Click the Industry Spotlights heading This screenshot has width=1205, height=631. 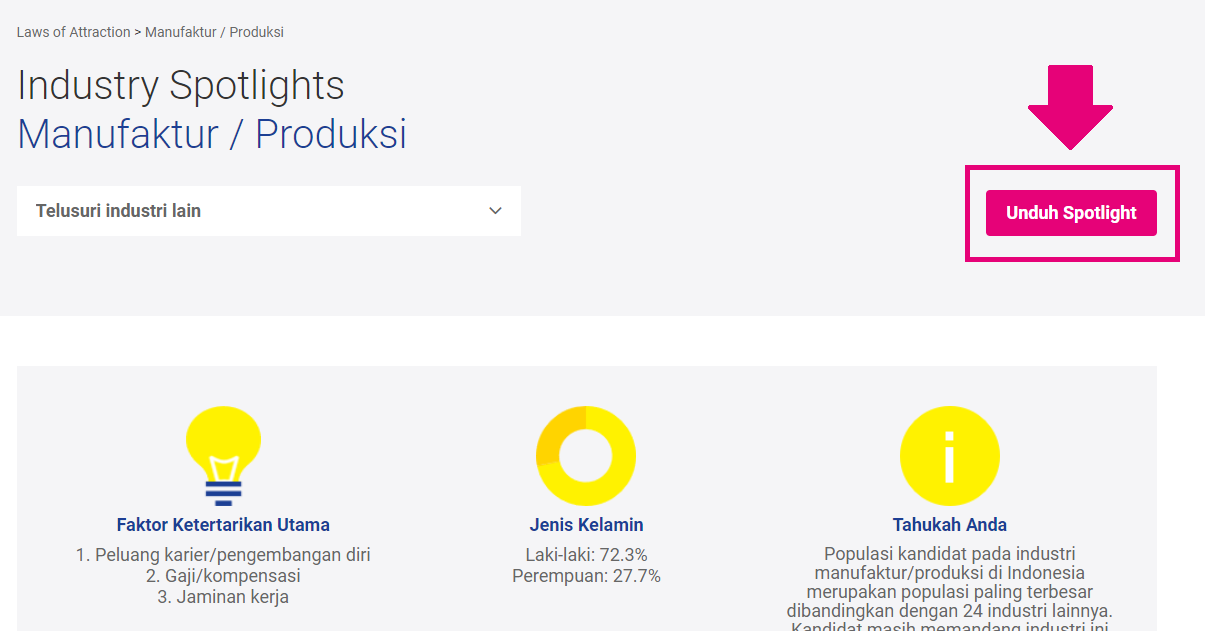pyautogui.click(x=181, y=86)
